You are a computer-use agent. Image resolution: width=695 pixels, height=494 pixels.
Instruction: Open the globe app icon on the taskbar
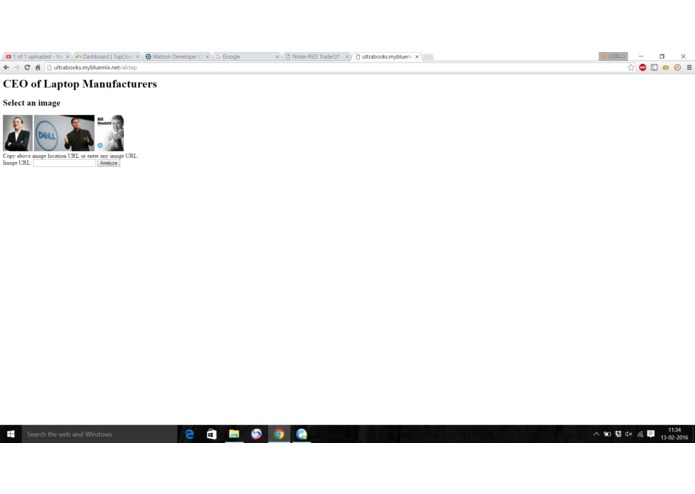301,434
